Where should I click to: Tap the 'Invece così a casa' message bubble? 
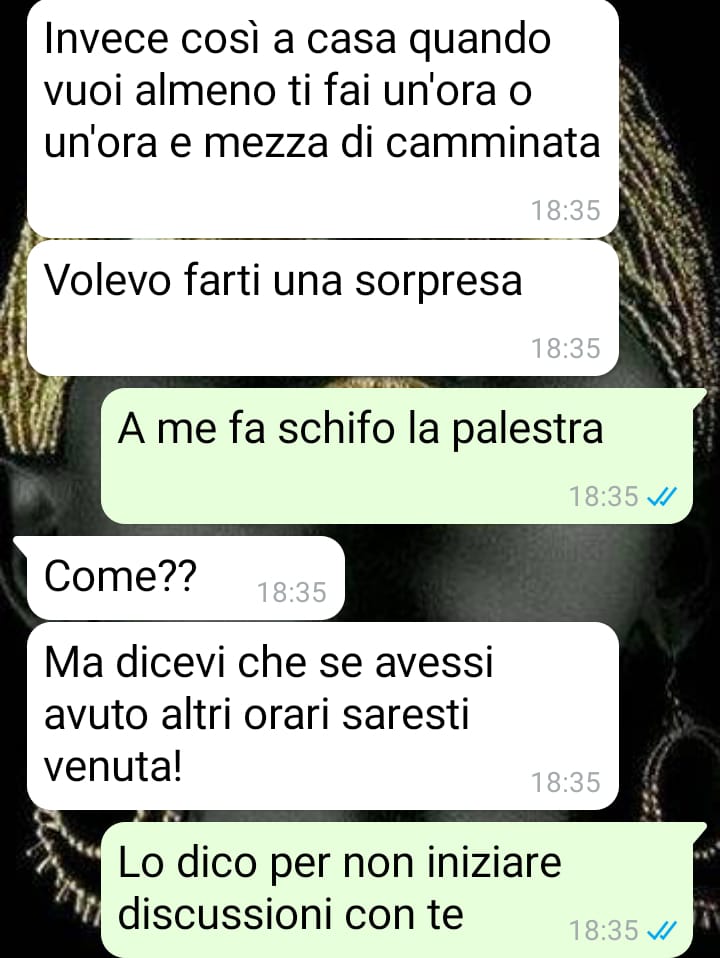pos(323,117)
